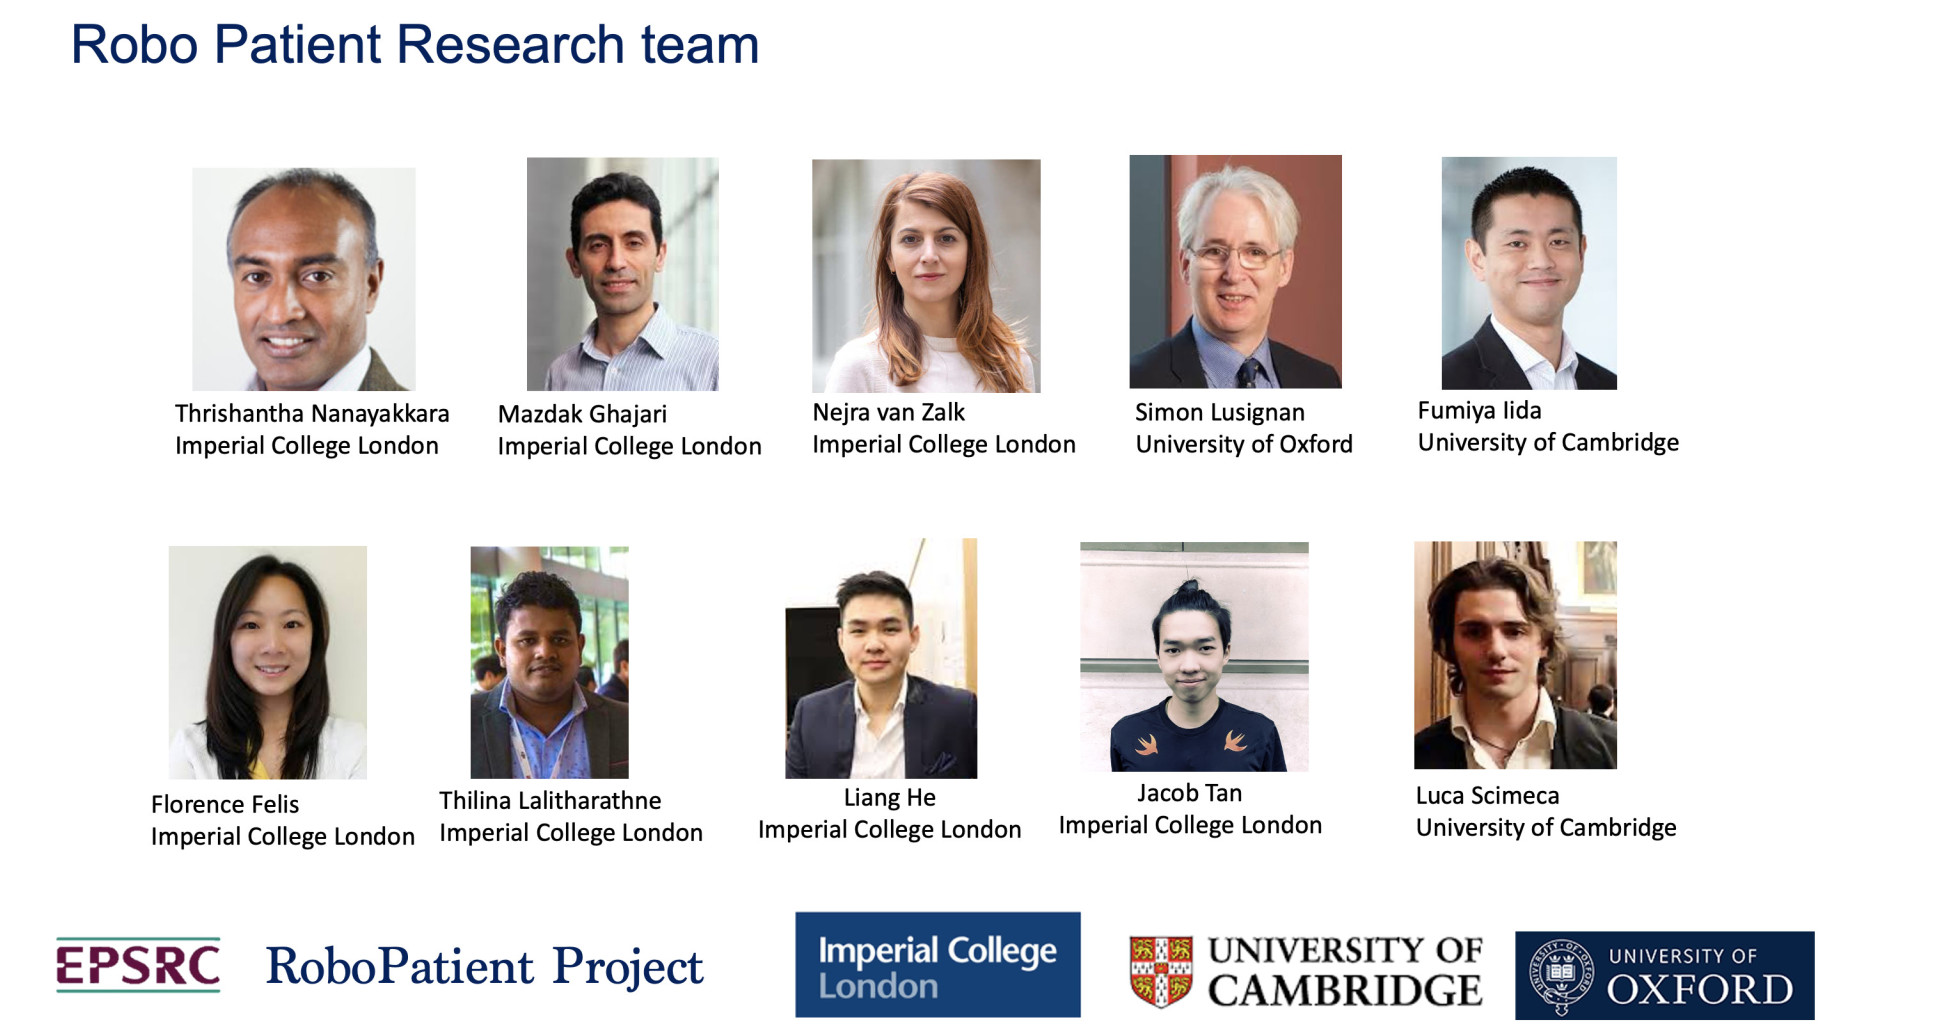The image size is (1934, 1034).
Task: Select the photo above the Simon Lusignan caption
Action: [x=1235, y=272]
